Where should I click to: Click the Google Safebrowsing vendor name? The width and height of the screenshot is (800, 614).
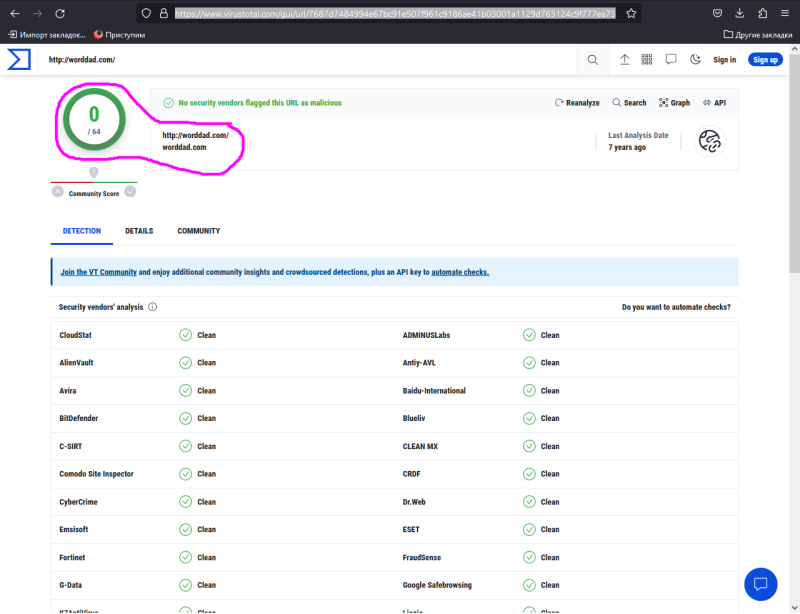[437, 585]
